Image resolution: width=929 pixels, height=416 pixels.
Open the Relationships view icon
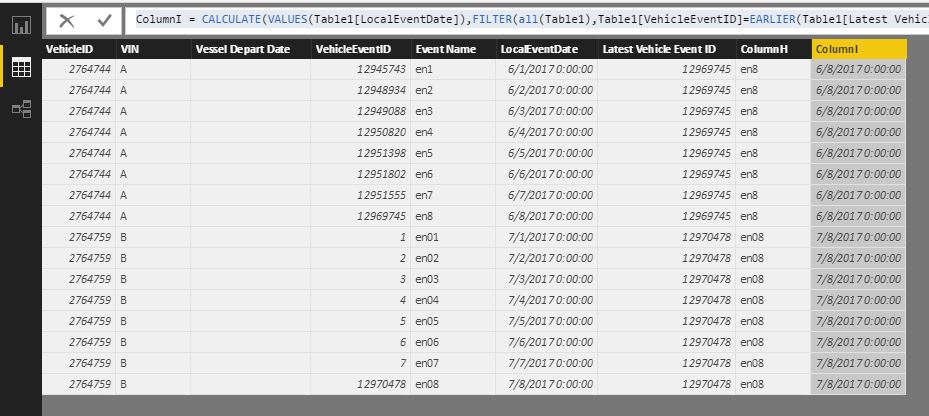[x=21, y=109]
